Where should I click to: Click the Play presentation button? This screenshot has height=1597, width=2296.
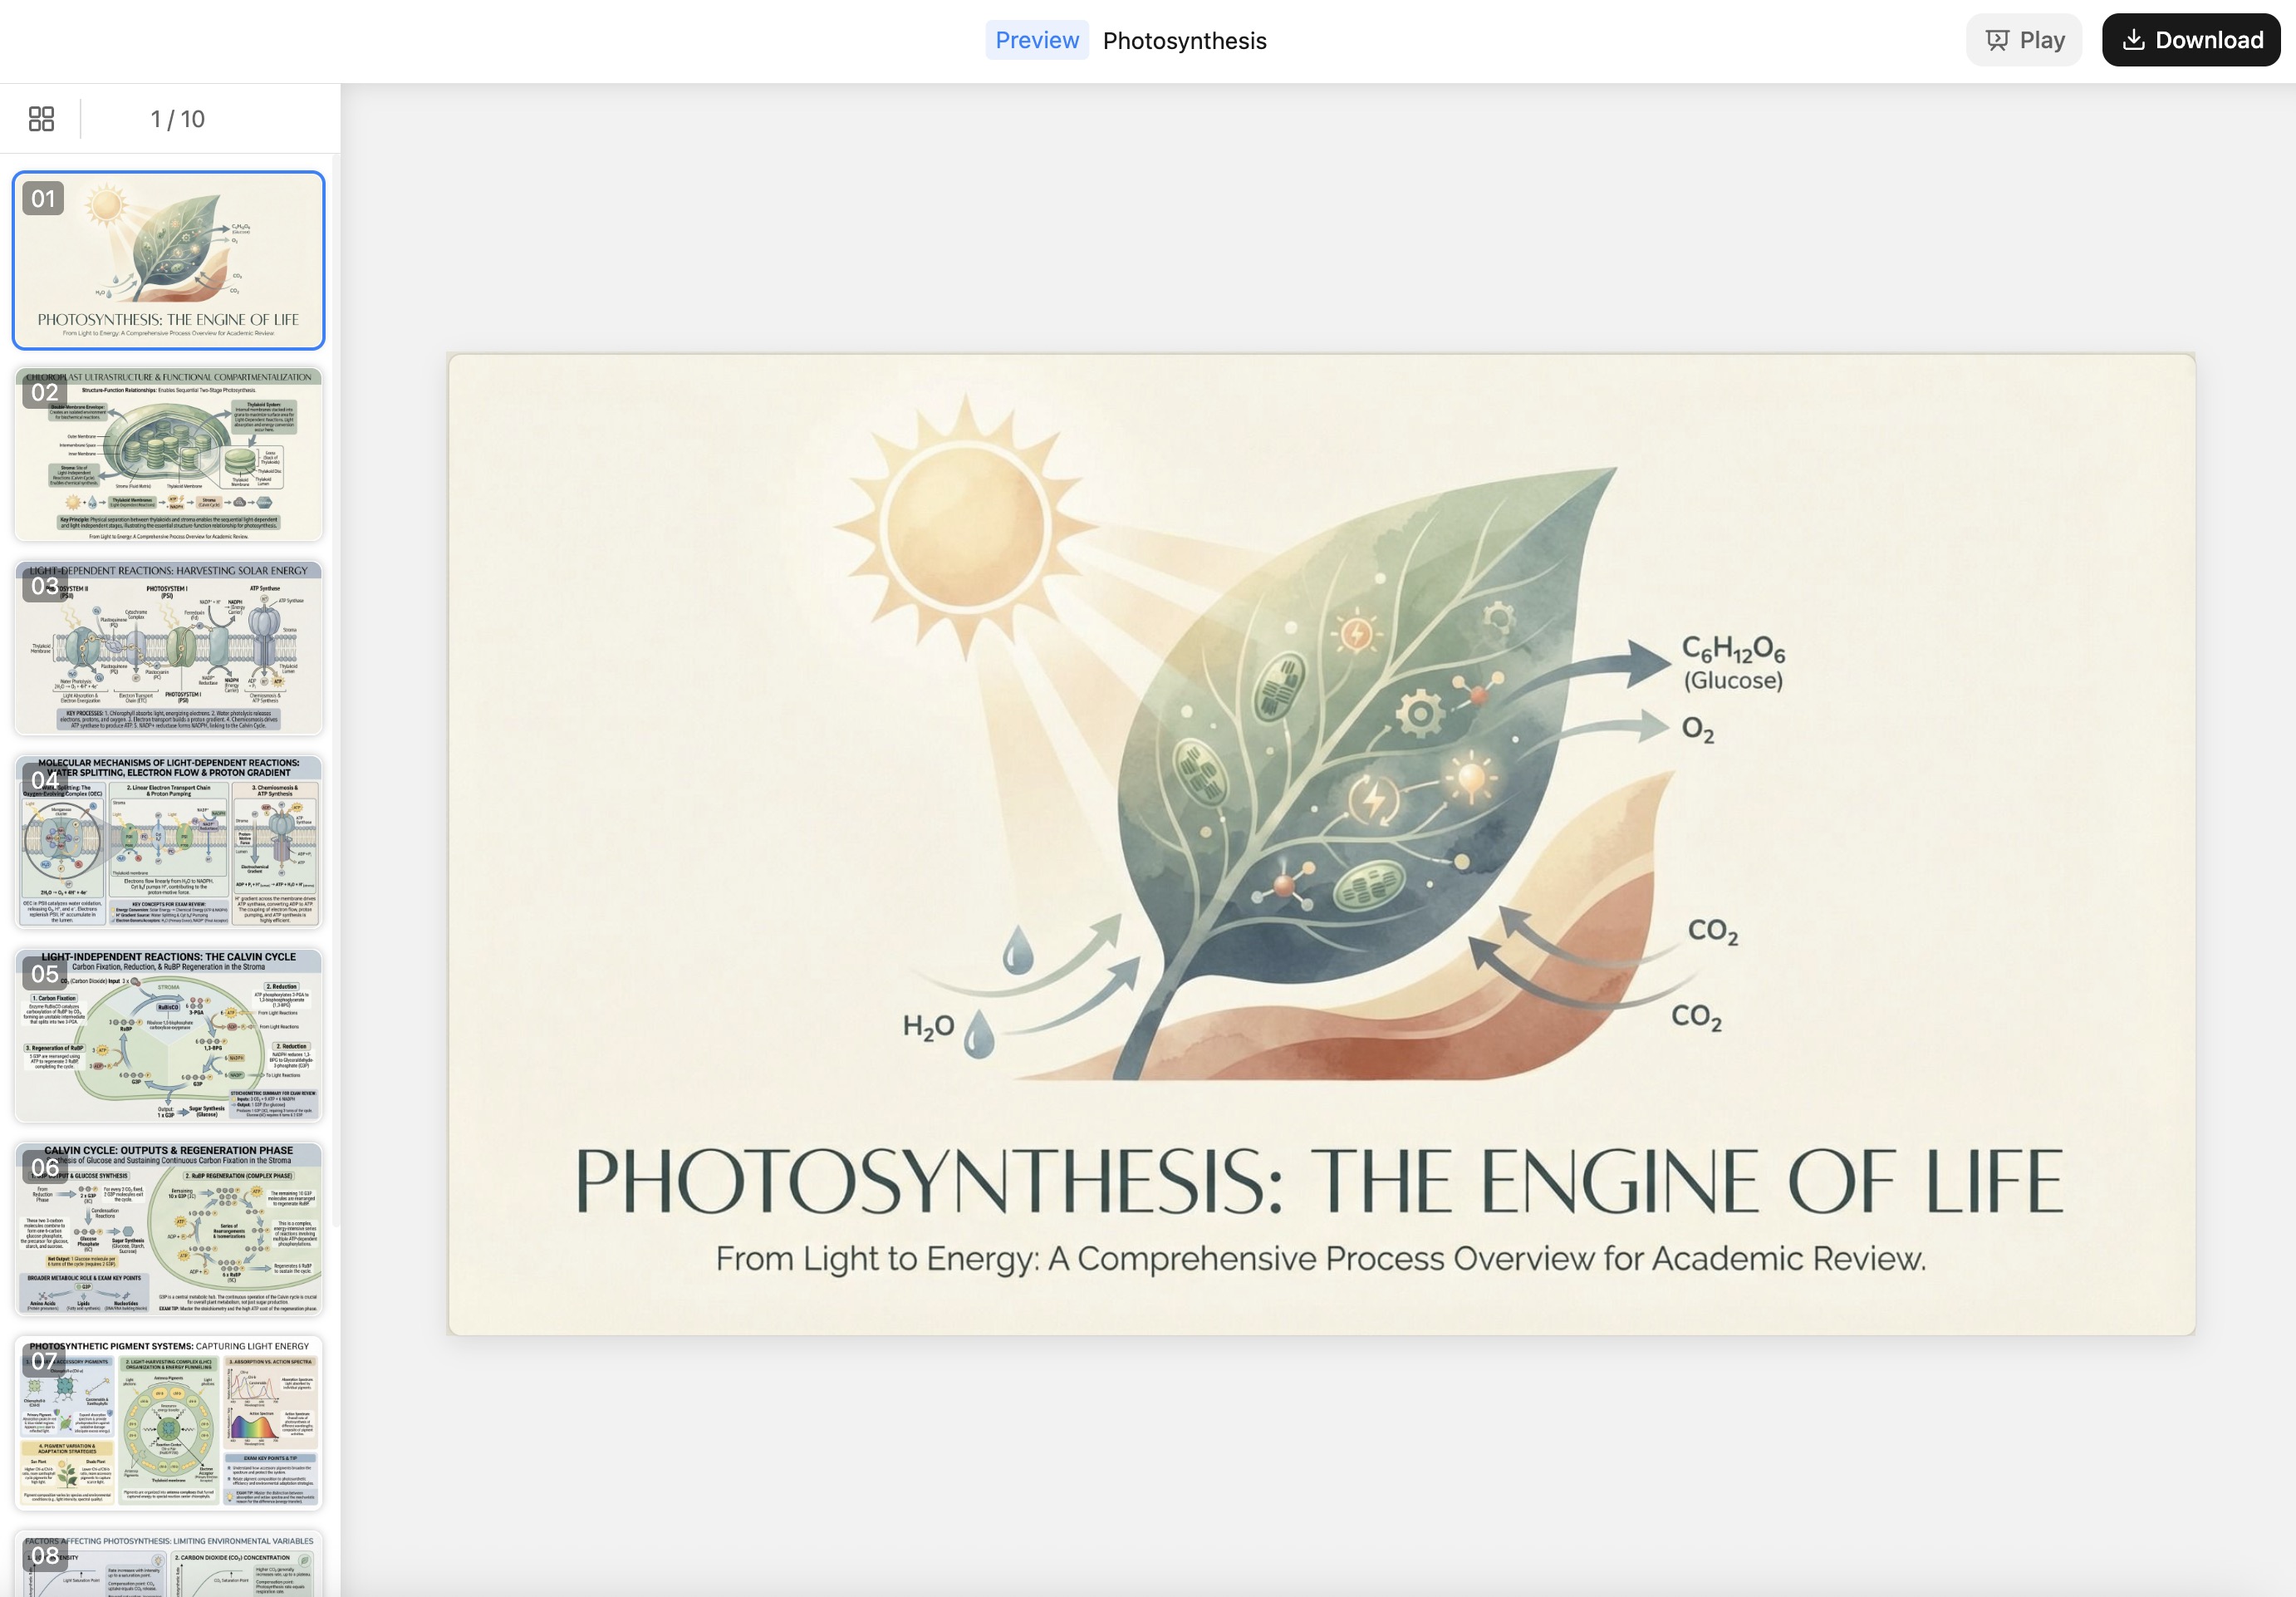[2024, 40]
